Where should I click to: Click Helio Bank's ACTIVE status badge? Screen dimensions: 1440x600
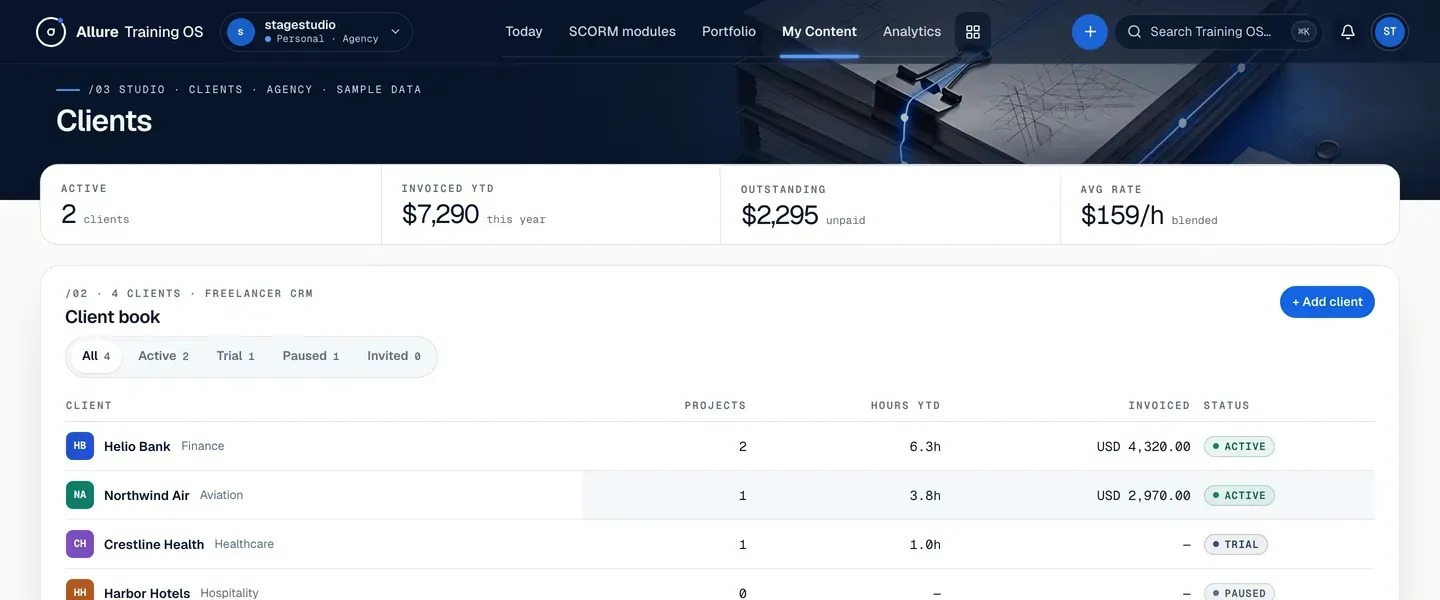point(1239,446)
